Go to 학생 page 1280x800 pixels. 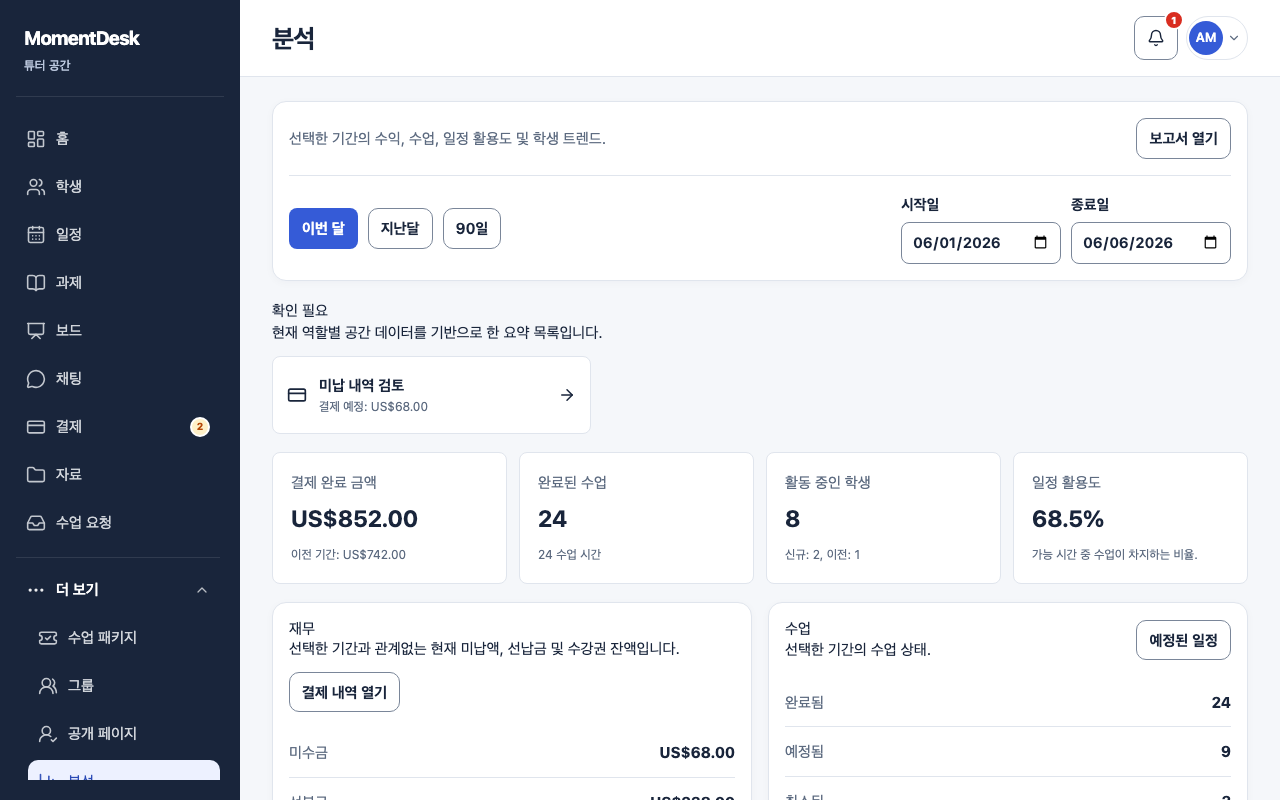pos(120,187)
